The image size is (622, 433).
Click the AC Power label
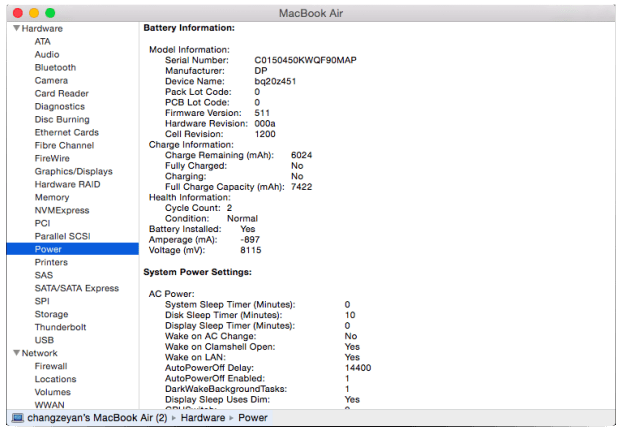coord(171,294)
